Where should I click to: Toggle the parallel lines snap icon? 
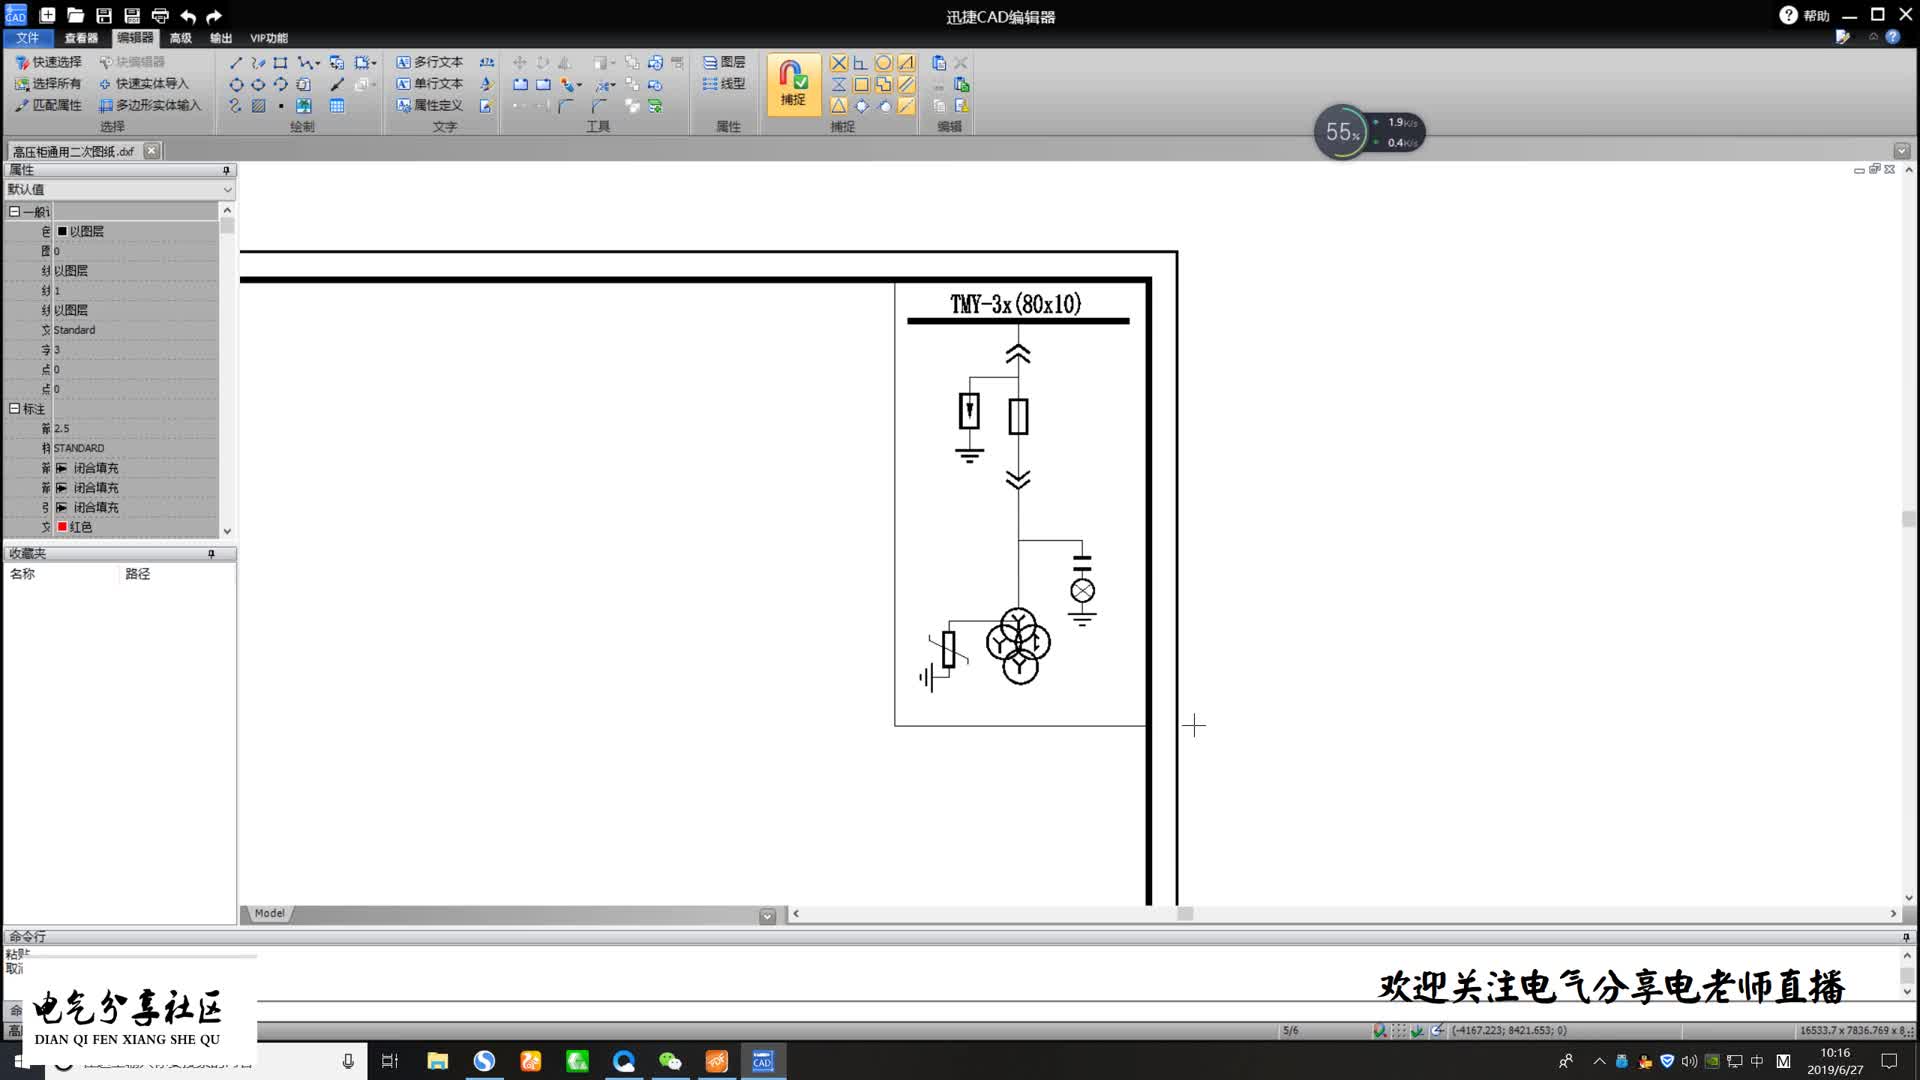[x=906, y=84]
